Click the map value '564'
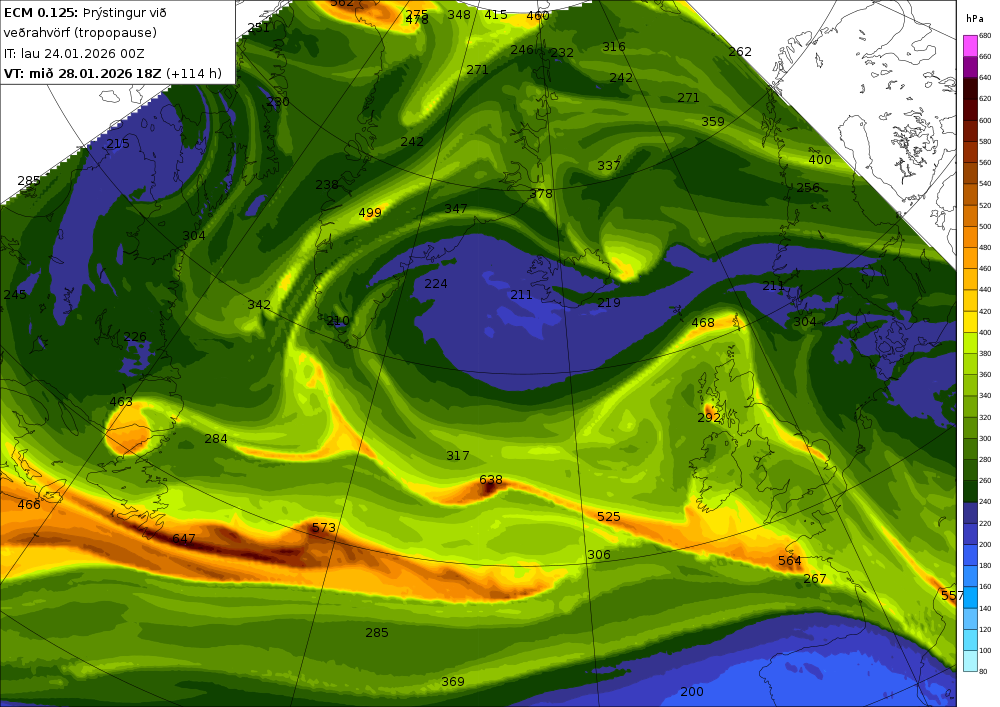Image resolution: width=1000 pixels, height=707 pixels. [x=790, y=560]
